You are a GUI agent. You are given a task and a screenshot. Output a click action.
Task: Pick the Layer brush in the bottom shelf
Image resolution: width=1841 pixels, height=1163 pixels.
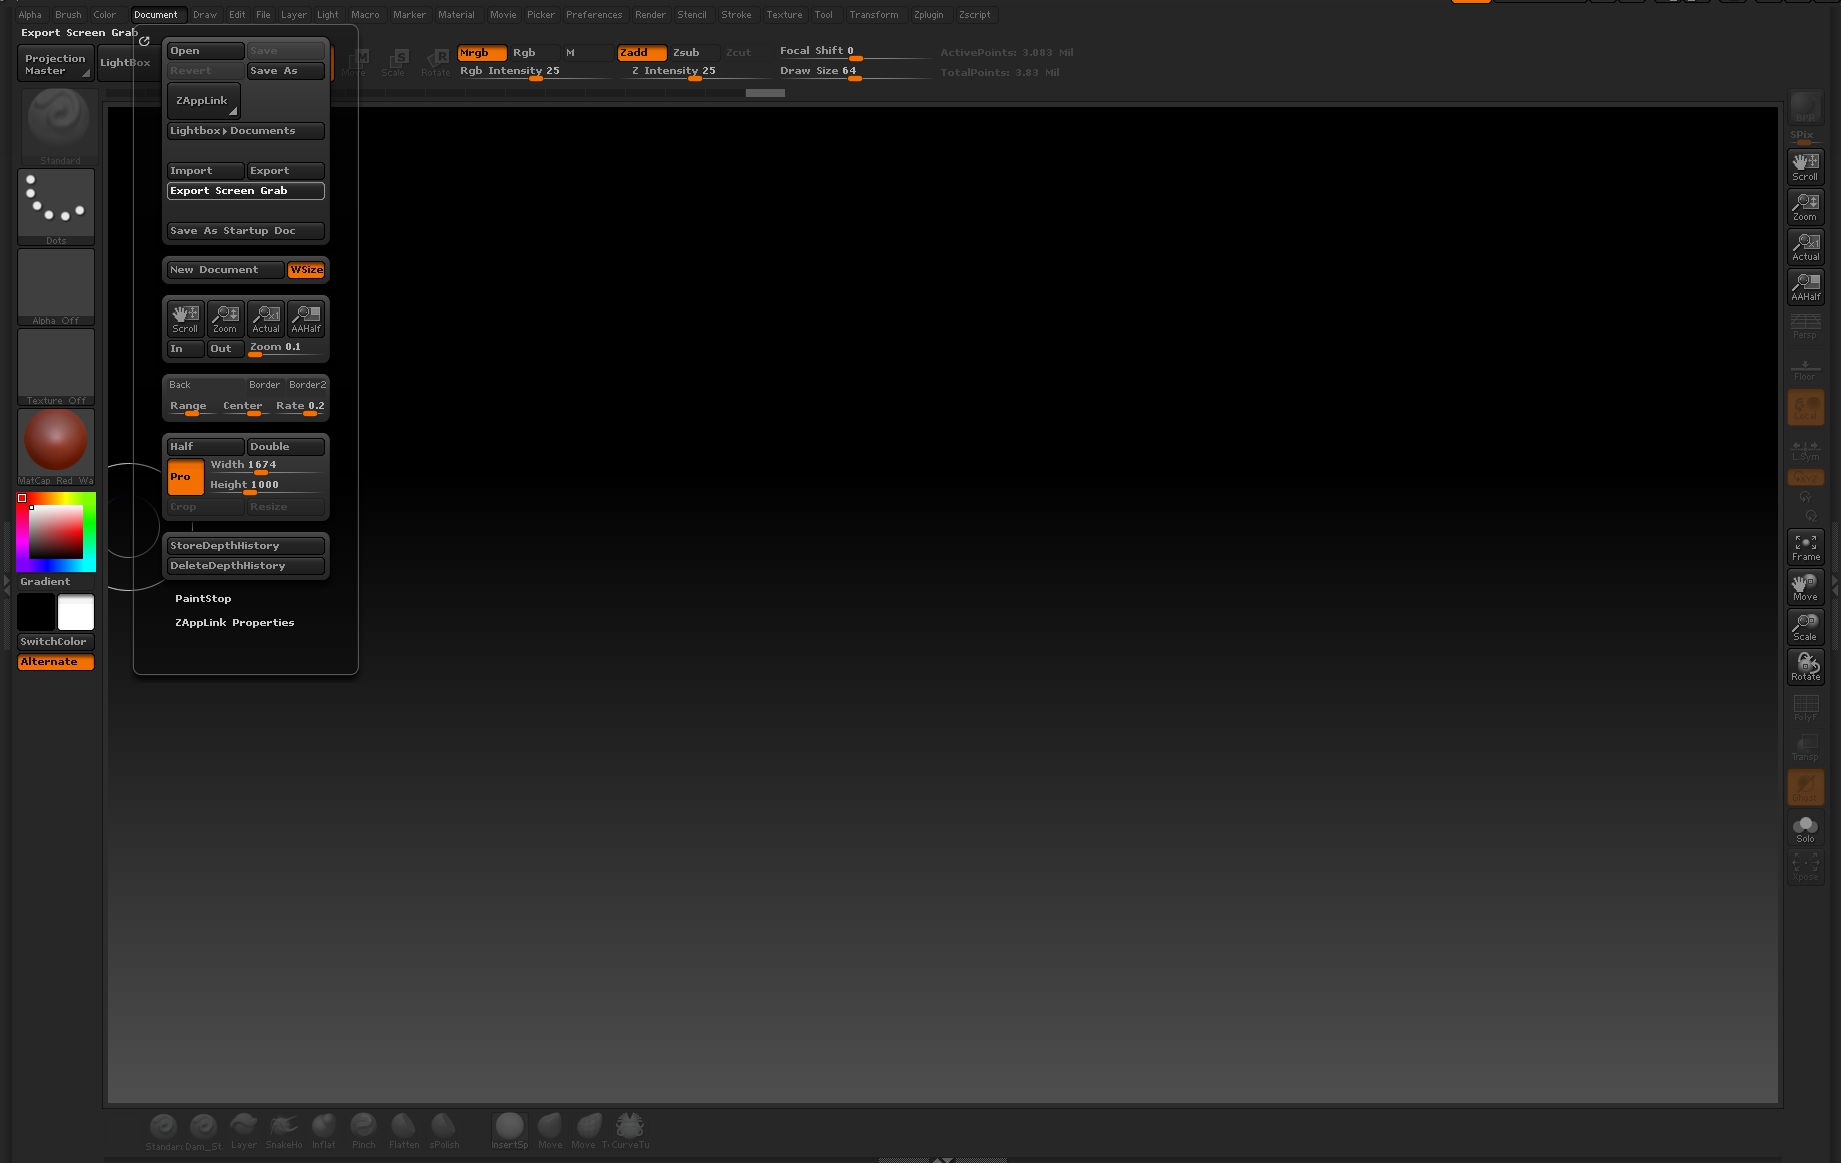pos(244,1131)
